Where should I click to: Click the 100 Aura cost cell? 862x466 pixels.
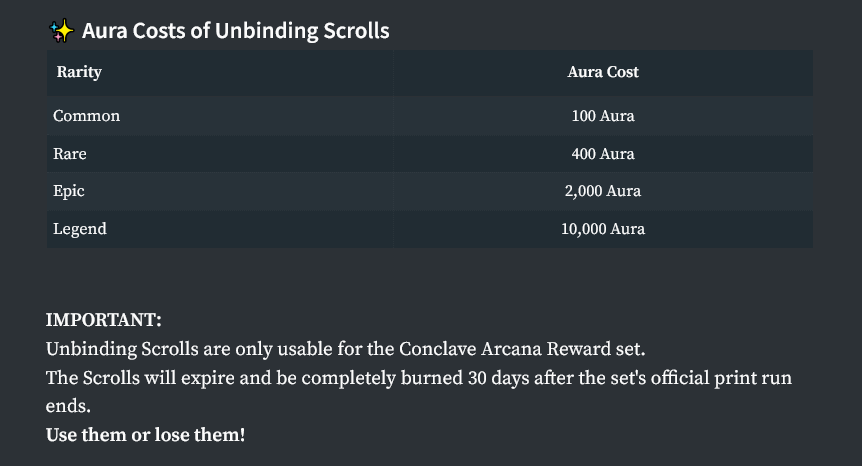[602, 116]
